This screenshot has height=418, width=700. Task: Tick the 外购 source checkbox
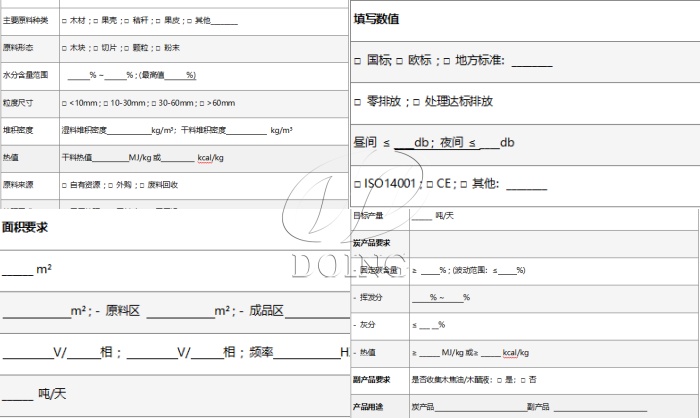(x=110, y=185)
